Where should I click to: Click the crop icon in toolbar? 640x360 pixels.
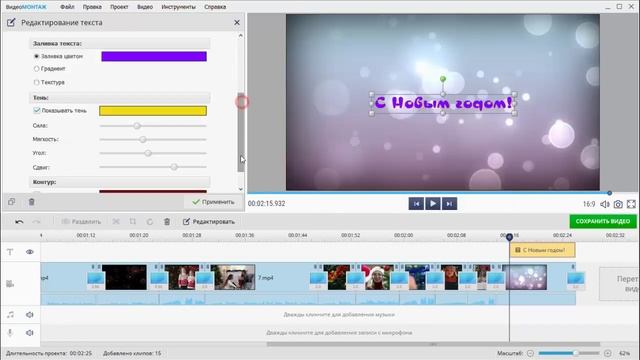click(x=133, y=222)
